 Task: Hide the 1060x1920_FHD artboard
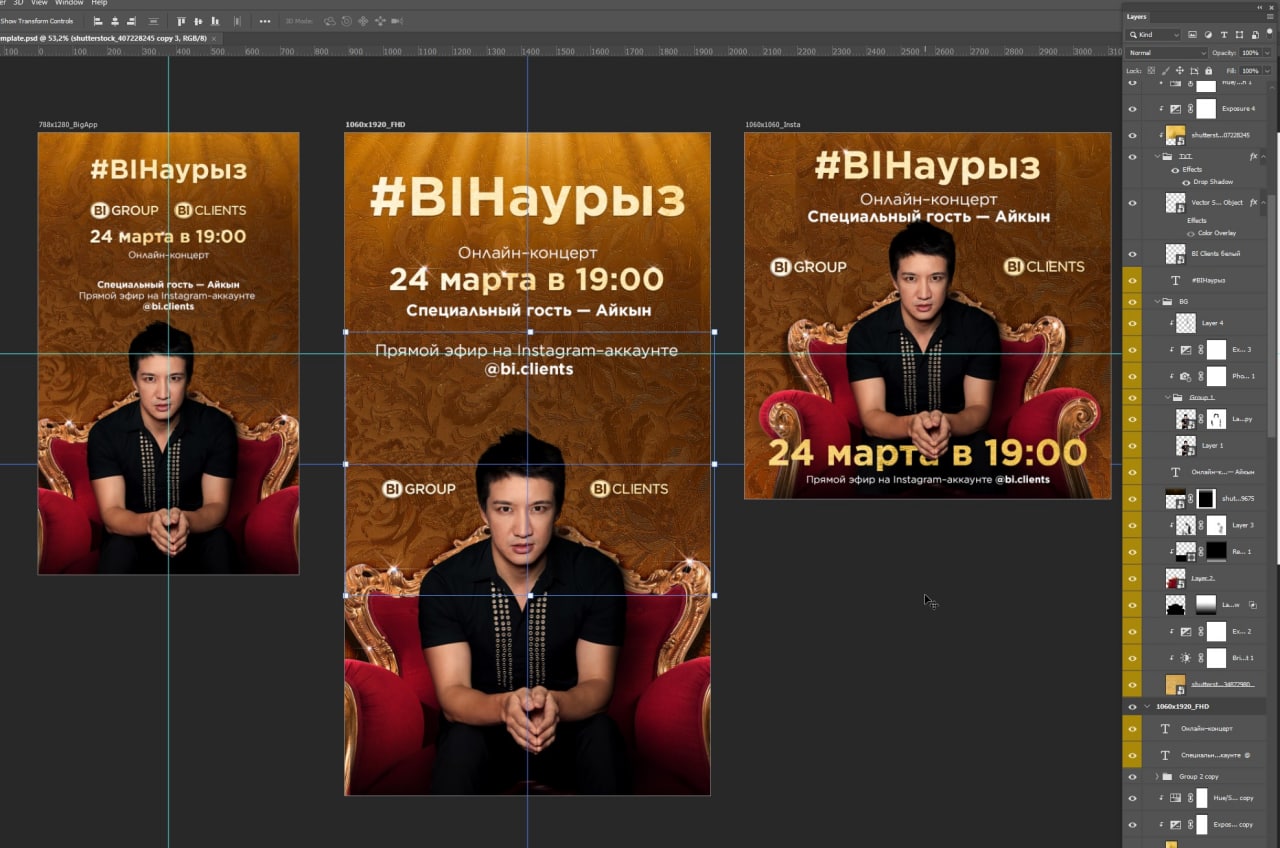(x=1132, y=706)
